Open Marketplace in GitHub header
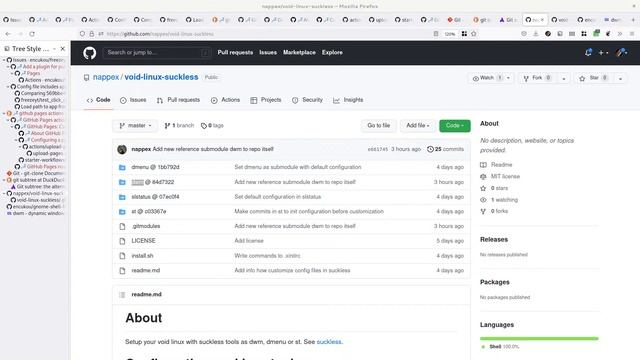This screenshot has height=360, width=640. click(299, 53)
